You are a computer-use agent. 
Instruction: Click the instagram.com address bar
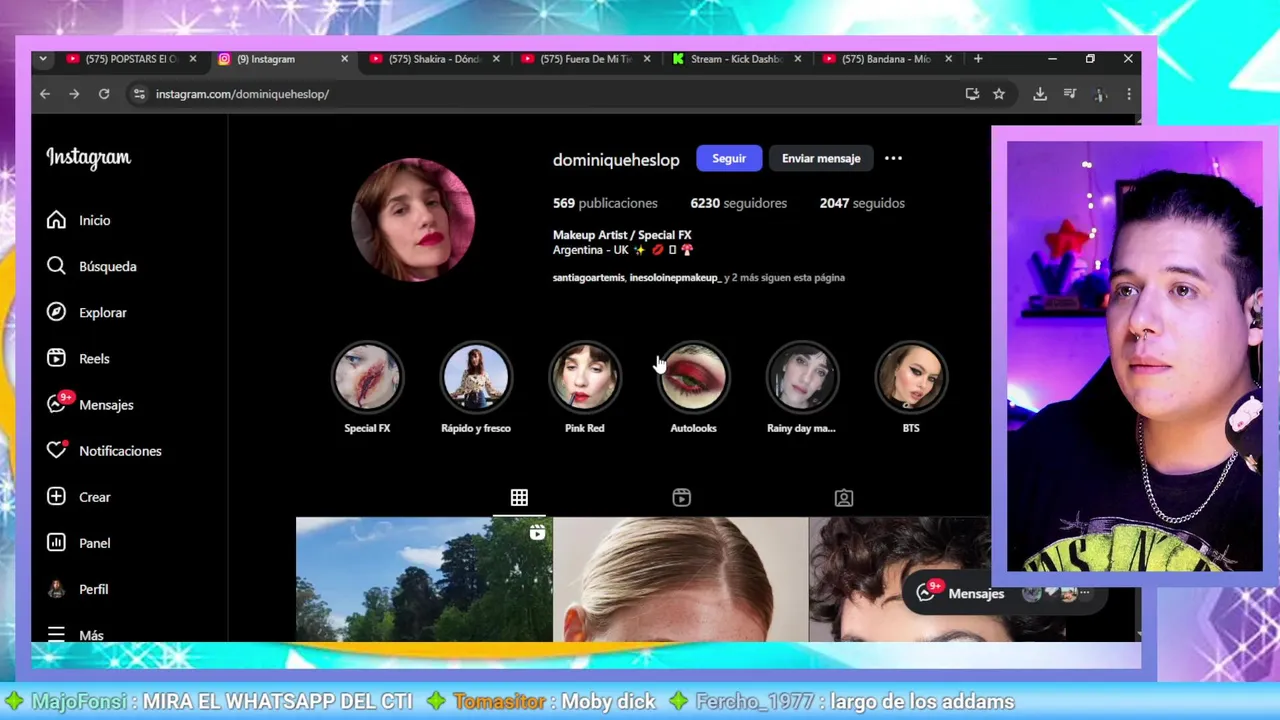(550, 94)
